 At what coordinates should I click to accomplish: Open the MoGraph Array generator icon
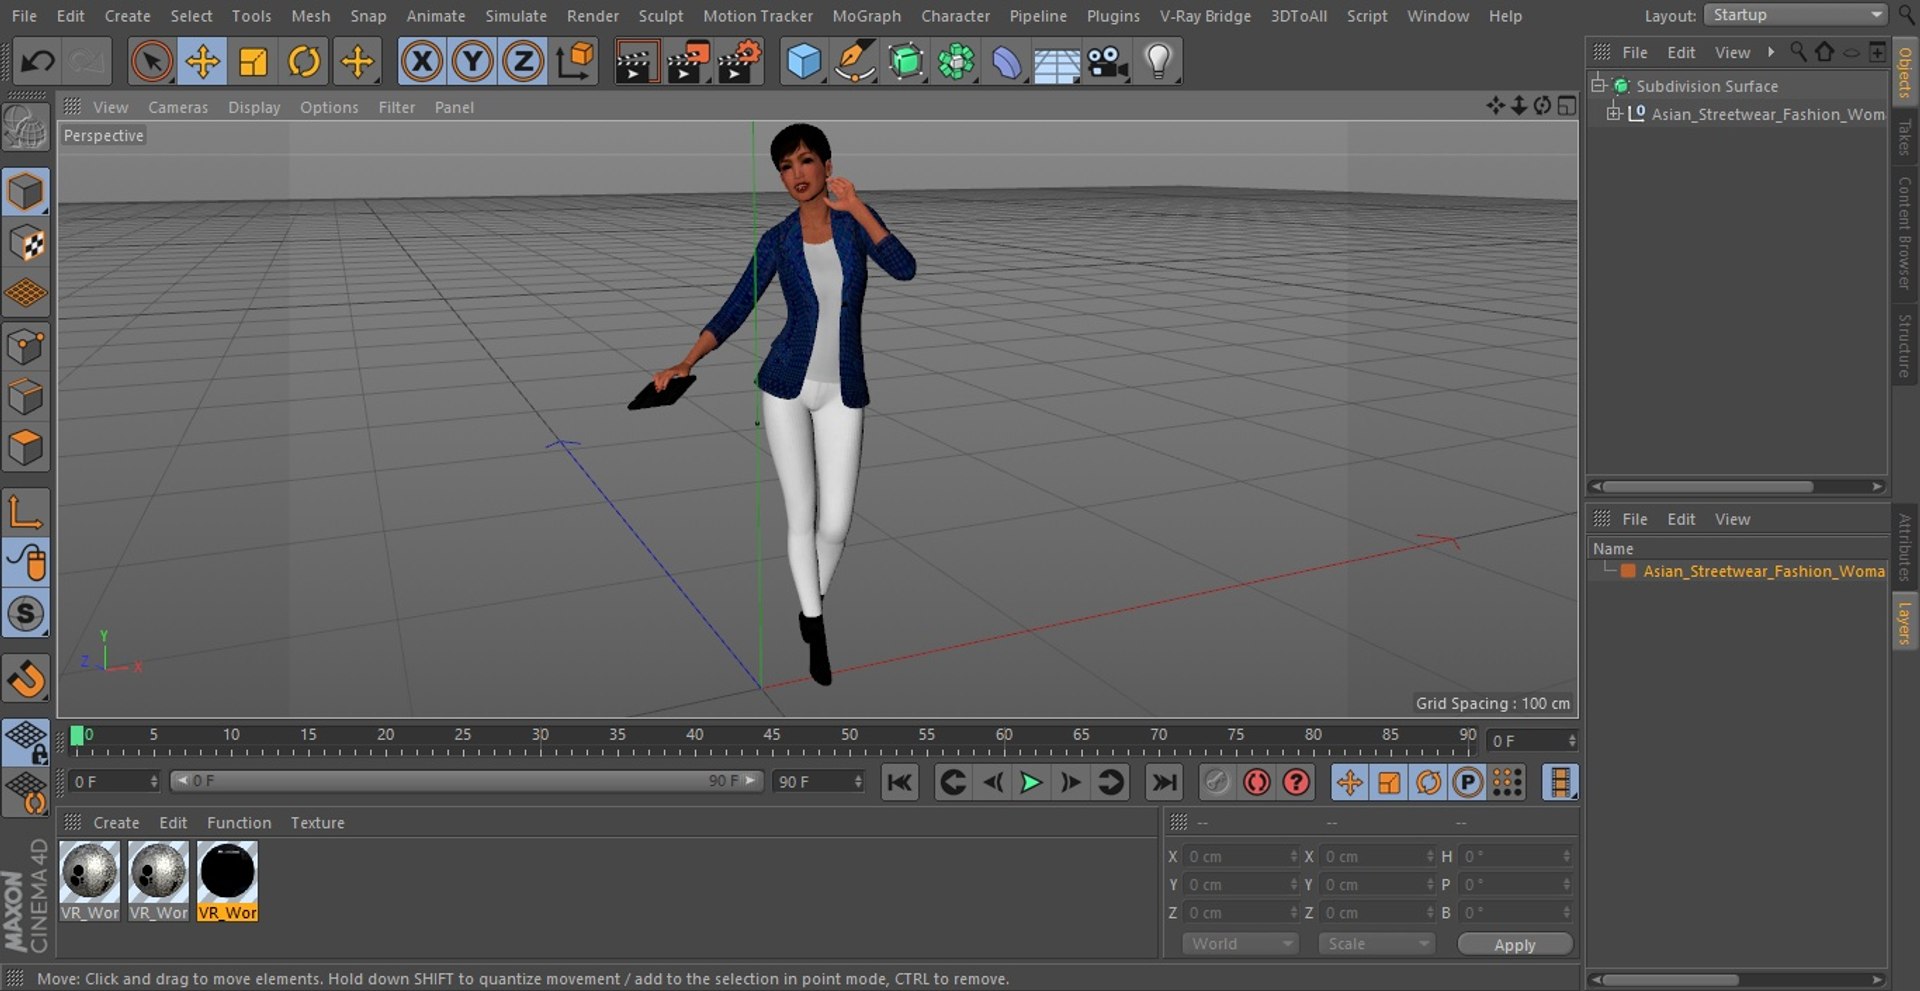tap(956, 62)
